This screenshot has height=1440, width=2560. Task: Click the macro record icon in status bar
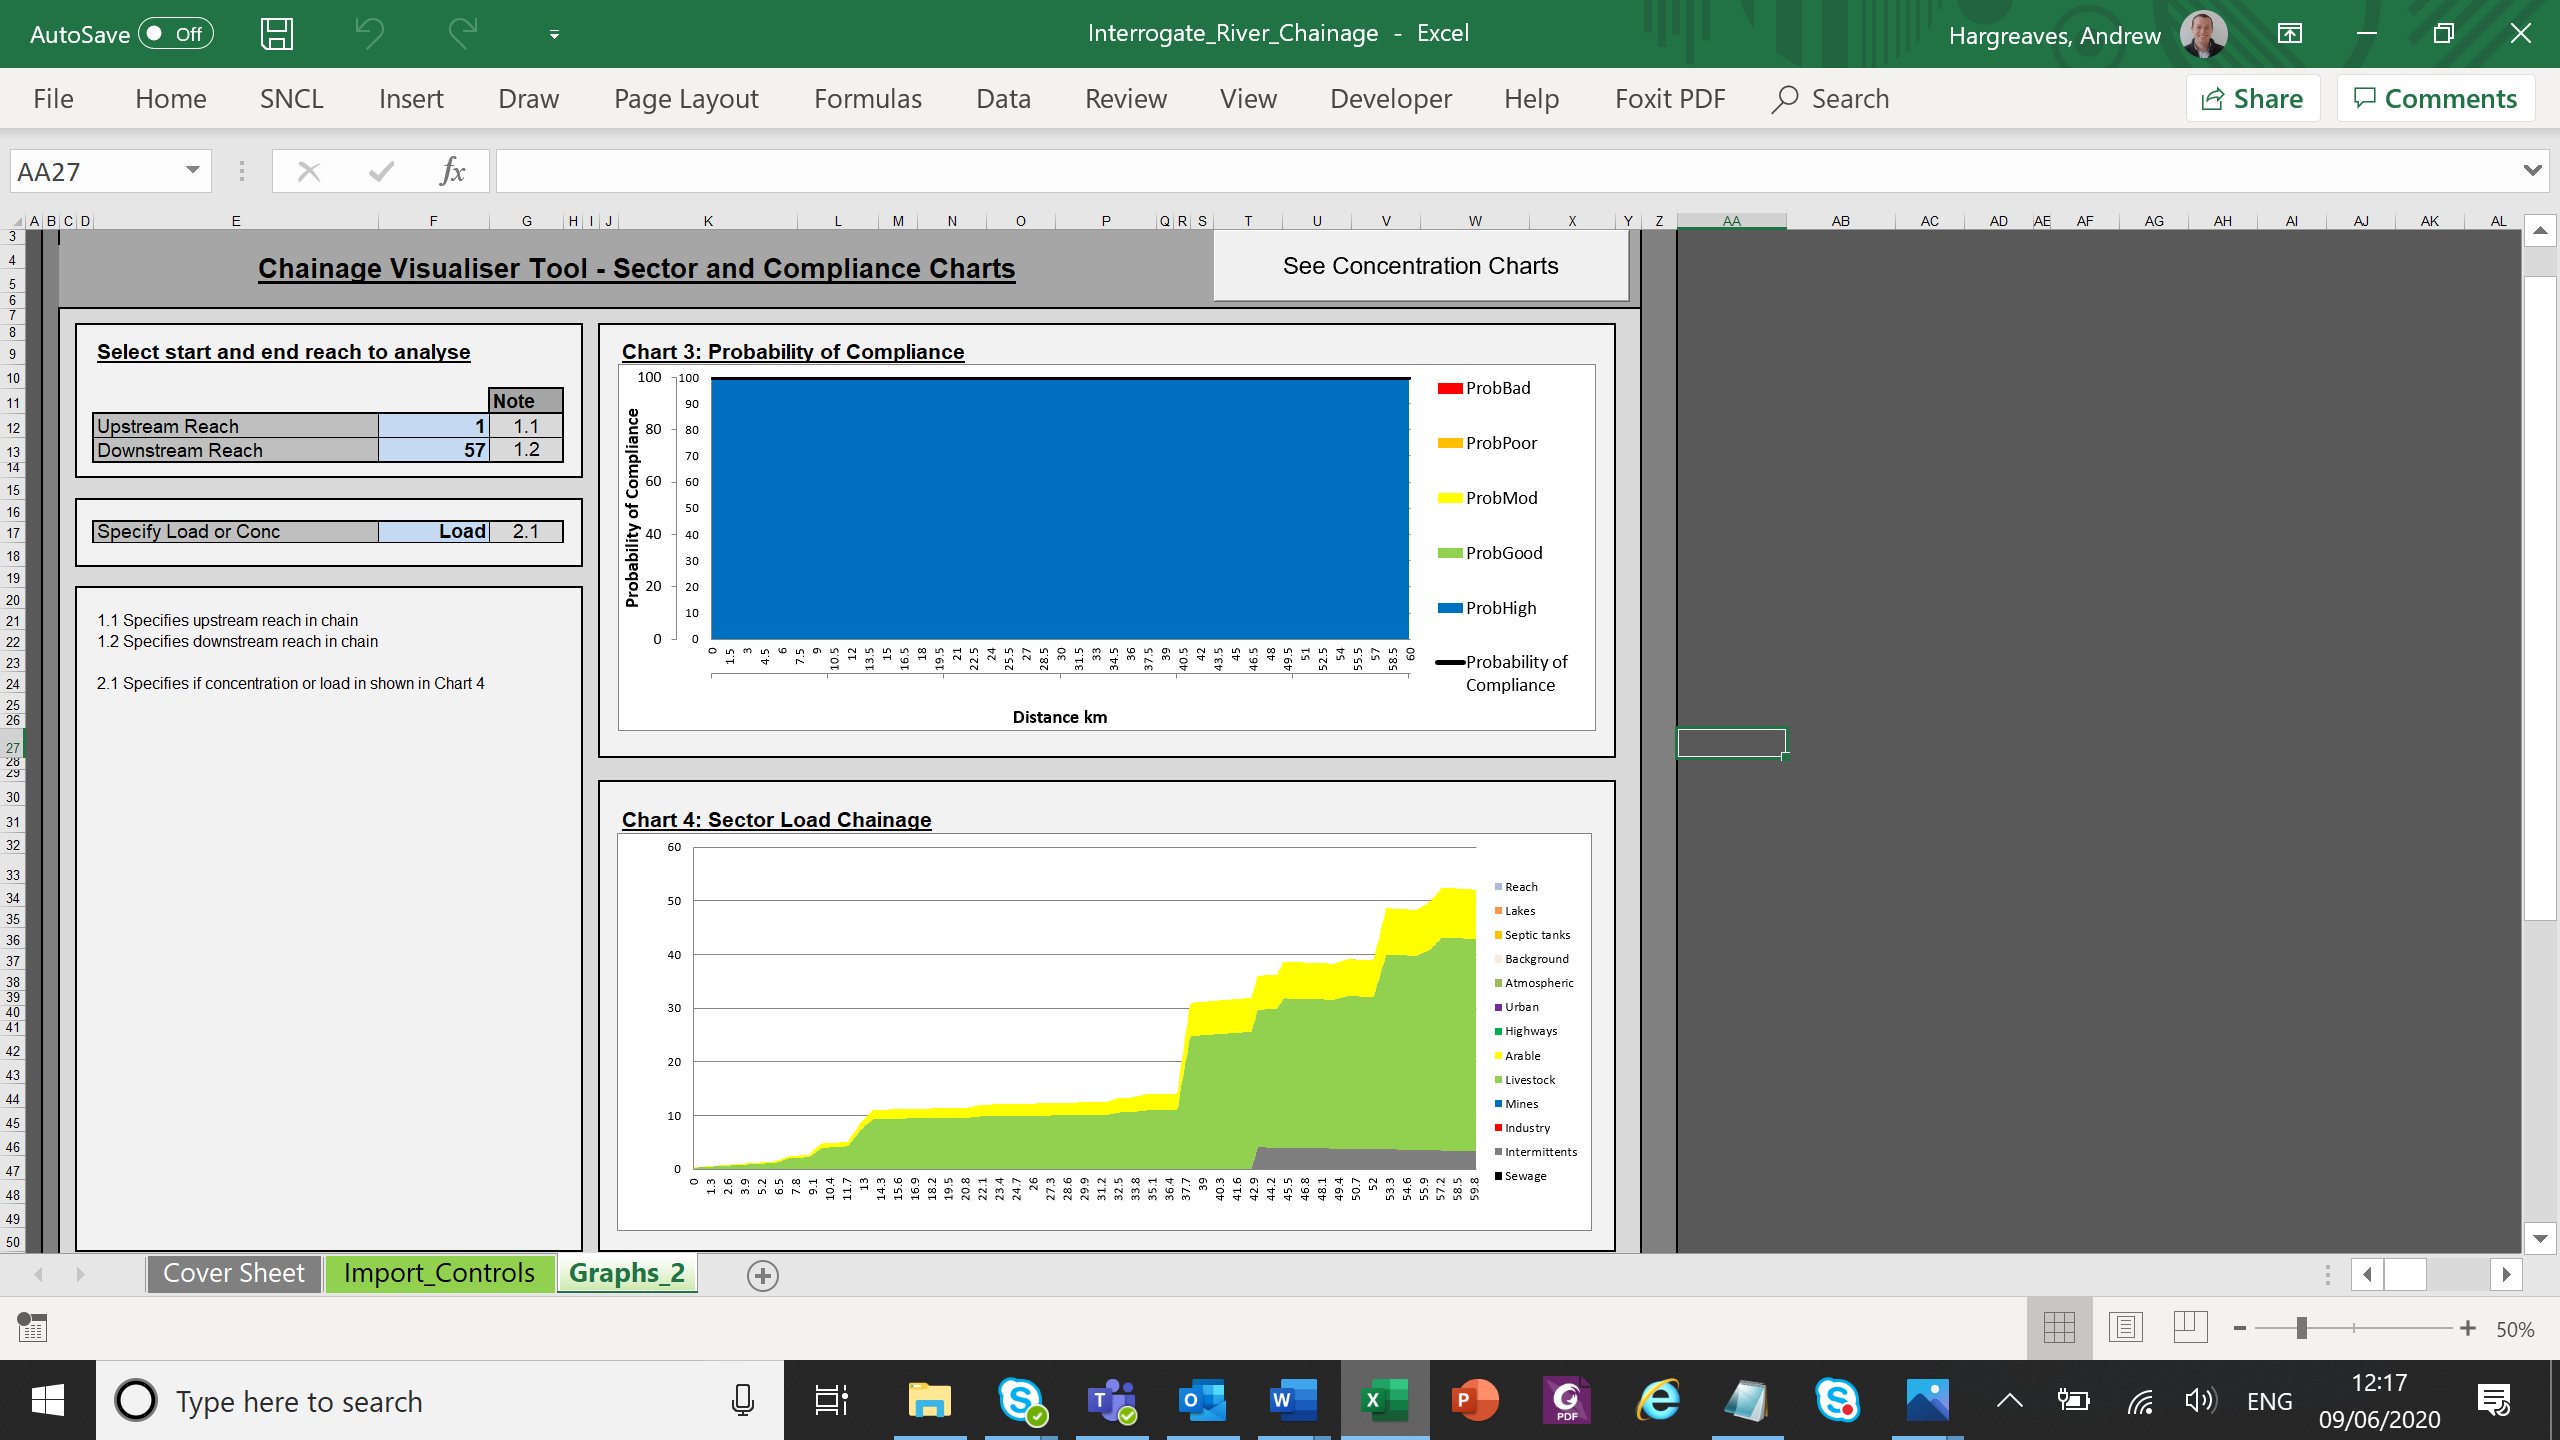[x=32, y=1328]
